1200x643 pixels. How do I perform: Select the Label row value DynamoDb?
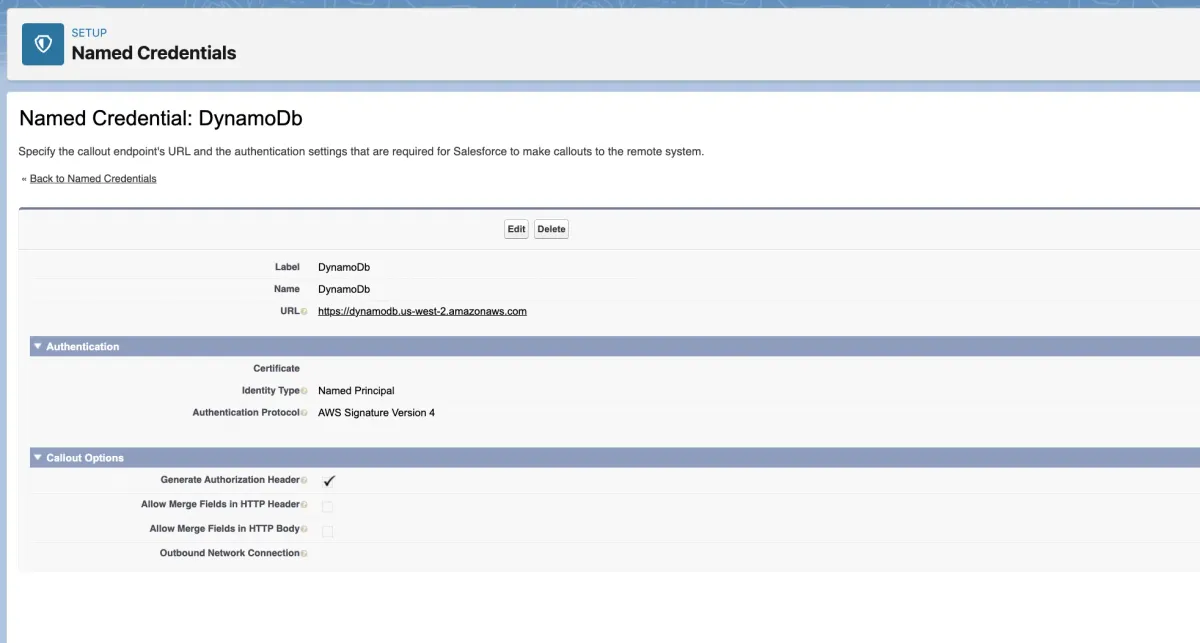344,267
